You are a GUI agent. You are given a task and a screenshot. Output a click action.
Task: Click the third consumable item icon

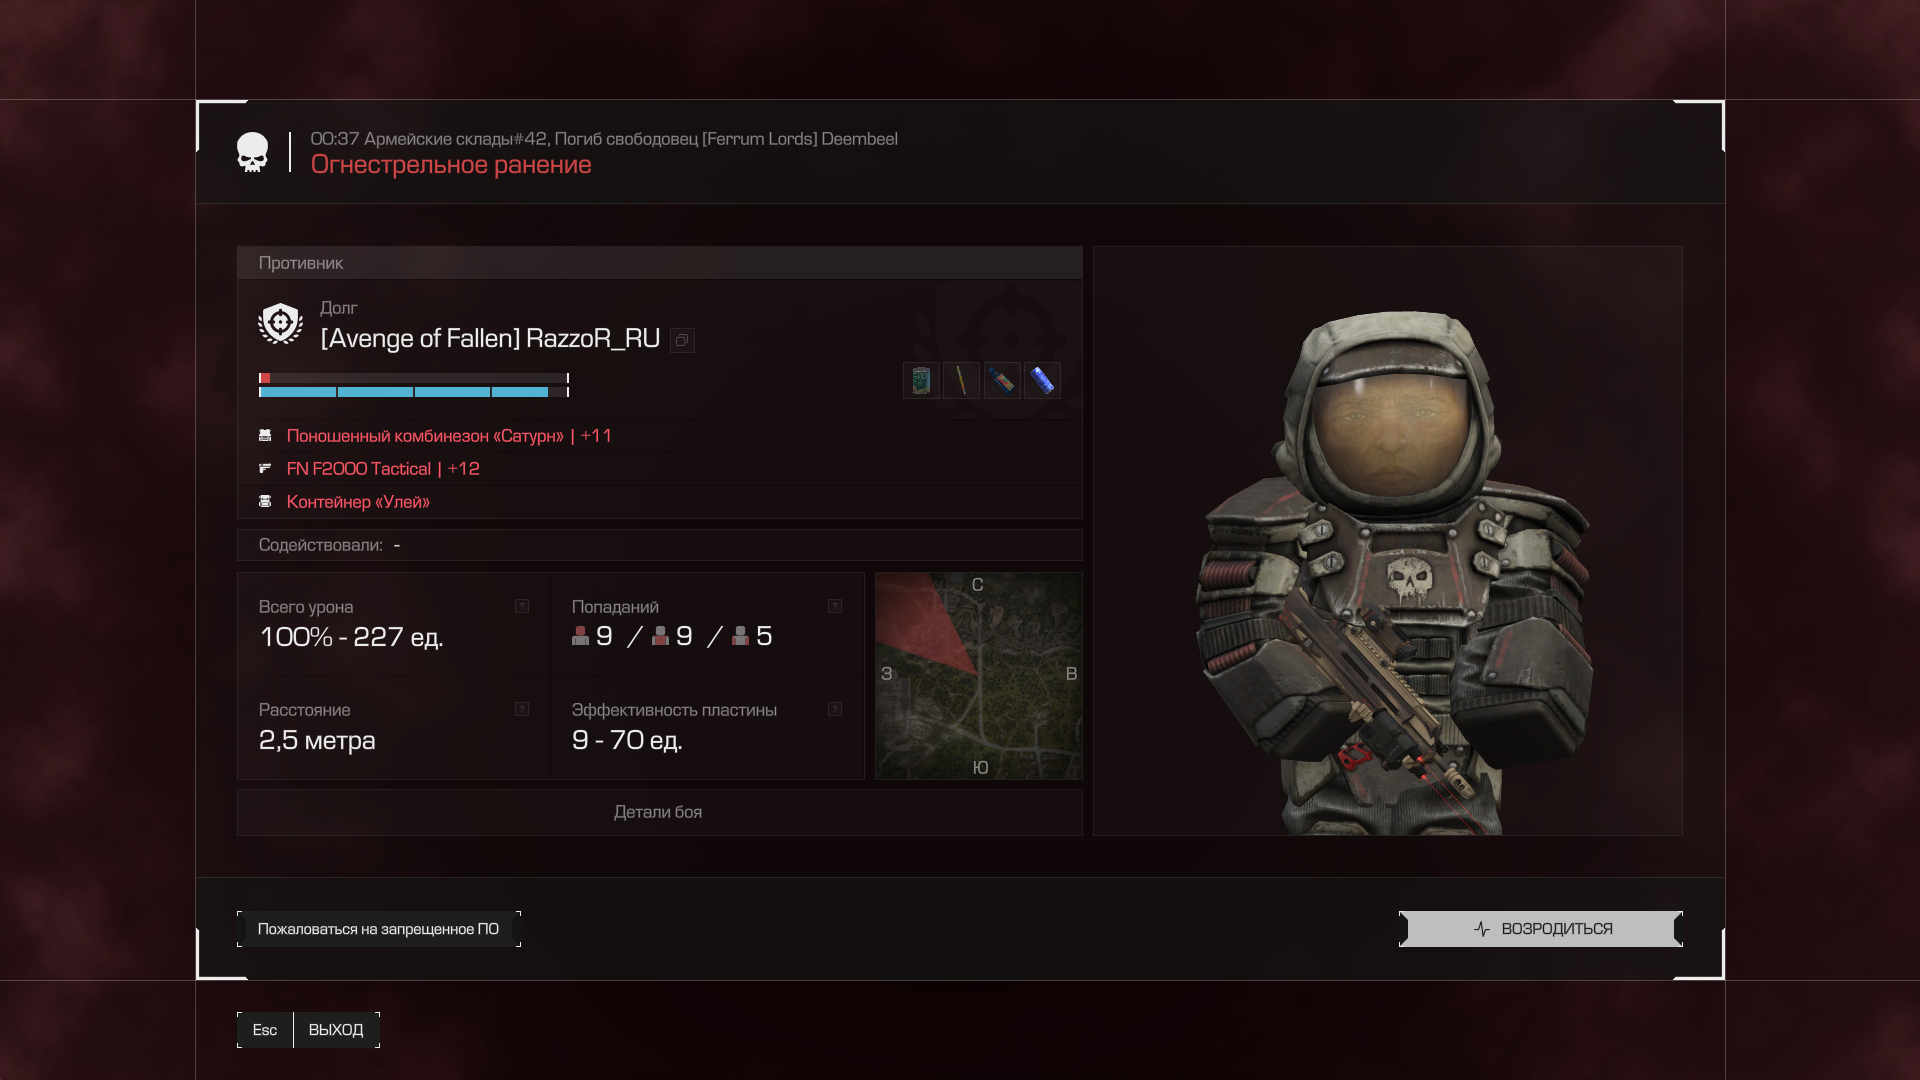pos(1002,380)
